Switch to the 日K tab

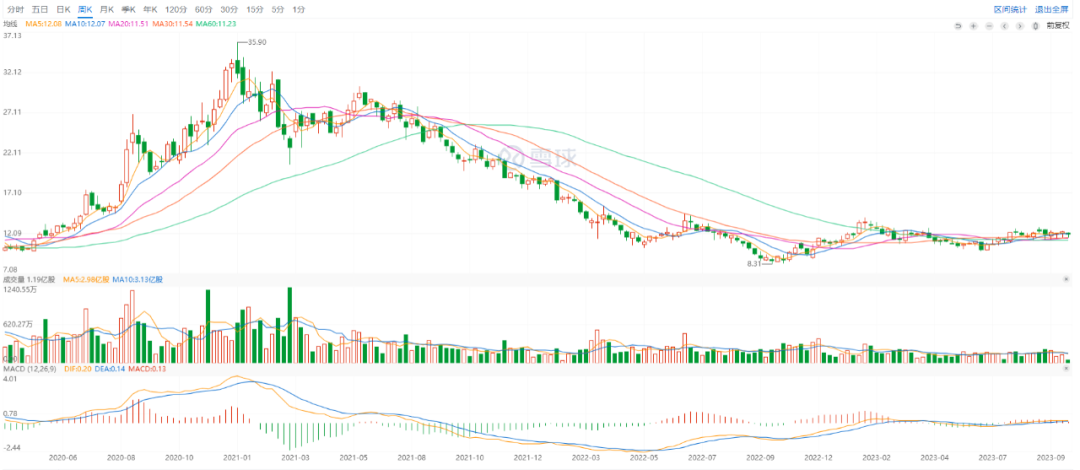62,9
